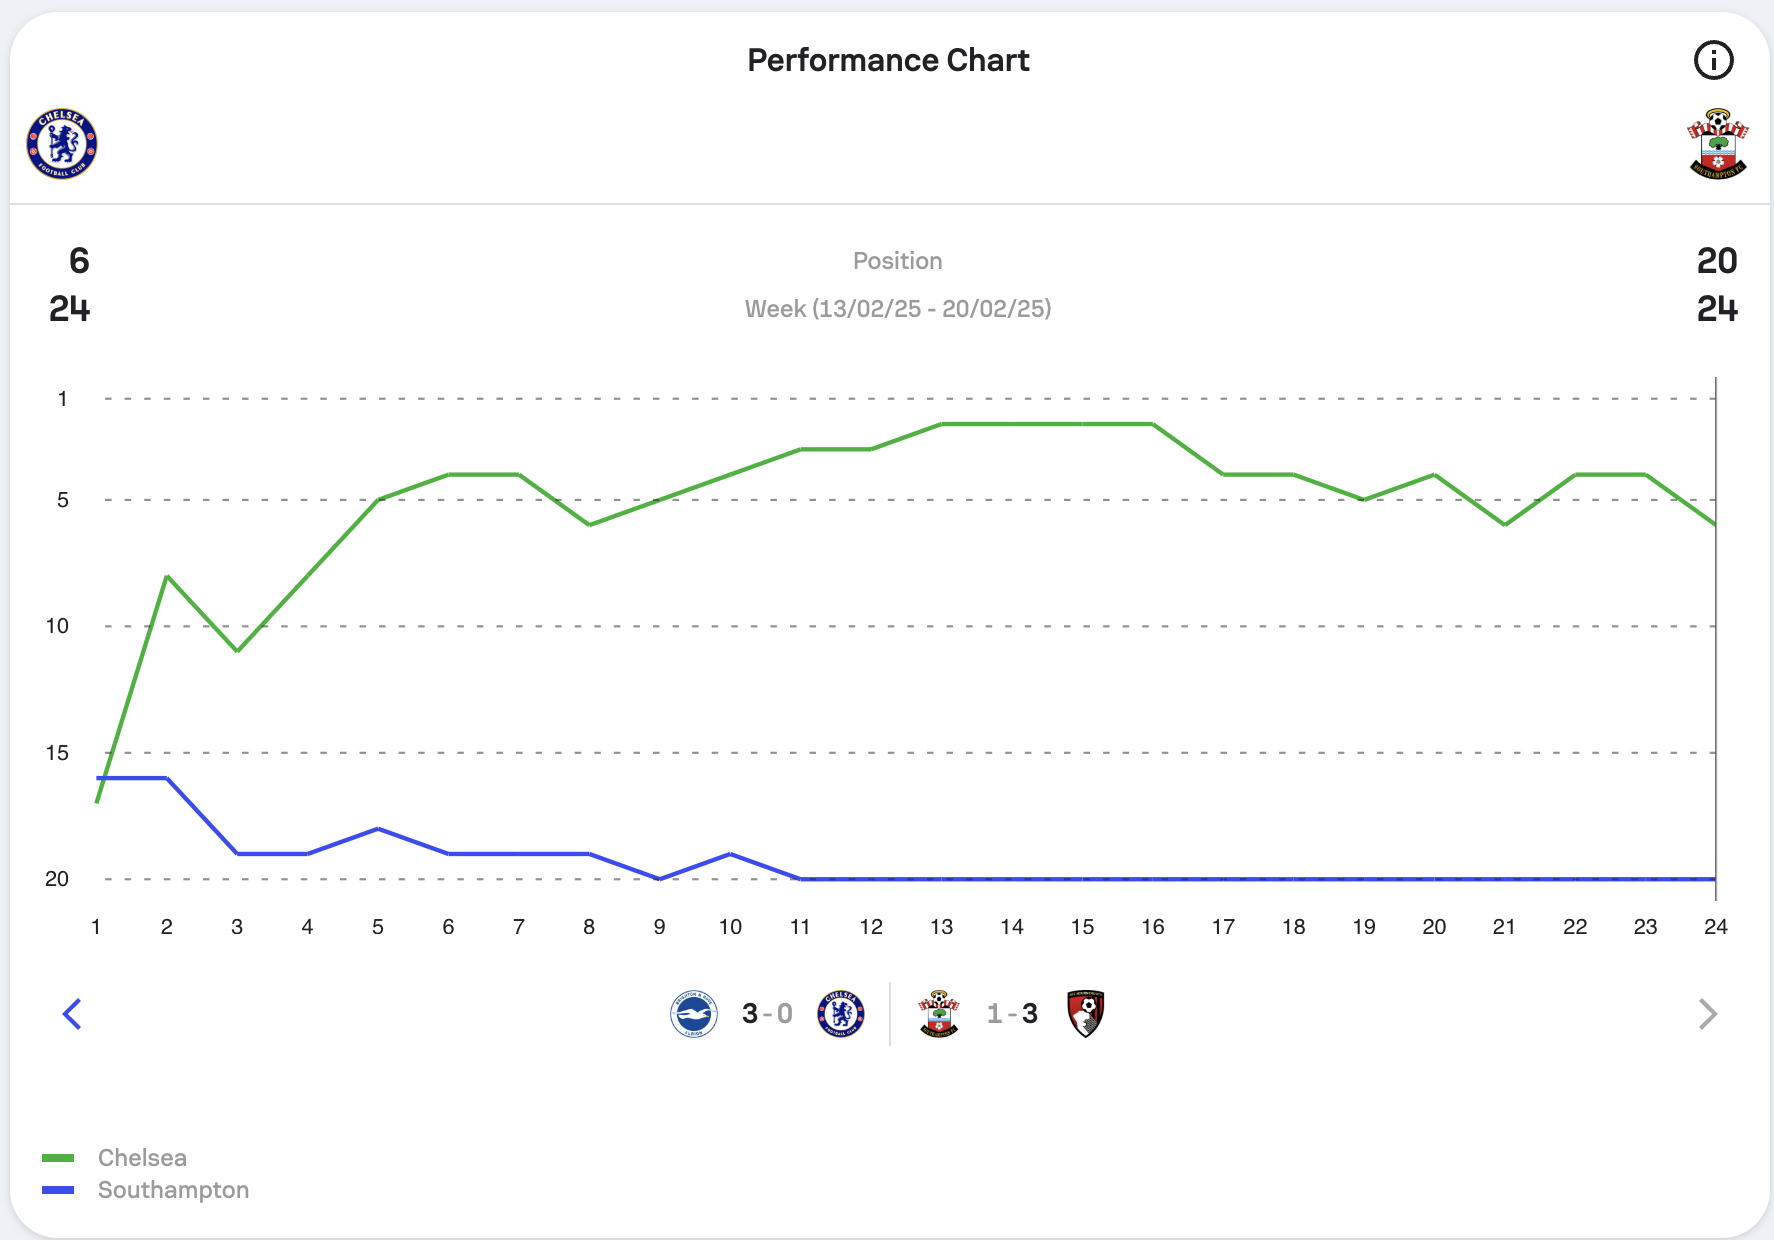Click the Brighton badge in the match result
The width and height of the screenshot is (1774, 1240).
(694, 1014)
